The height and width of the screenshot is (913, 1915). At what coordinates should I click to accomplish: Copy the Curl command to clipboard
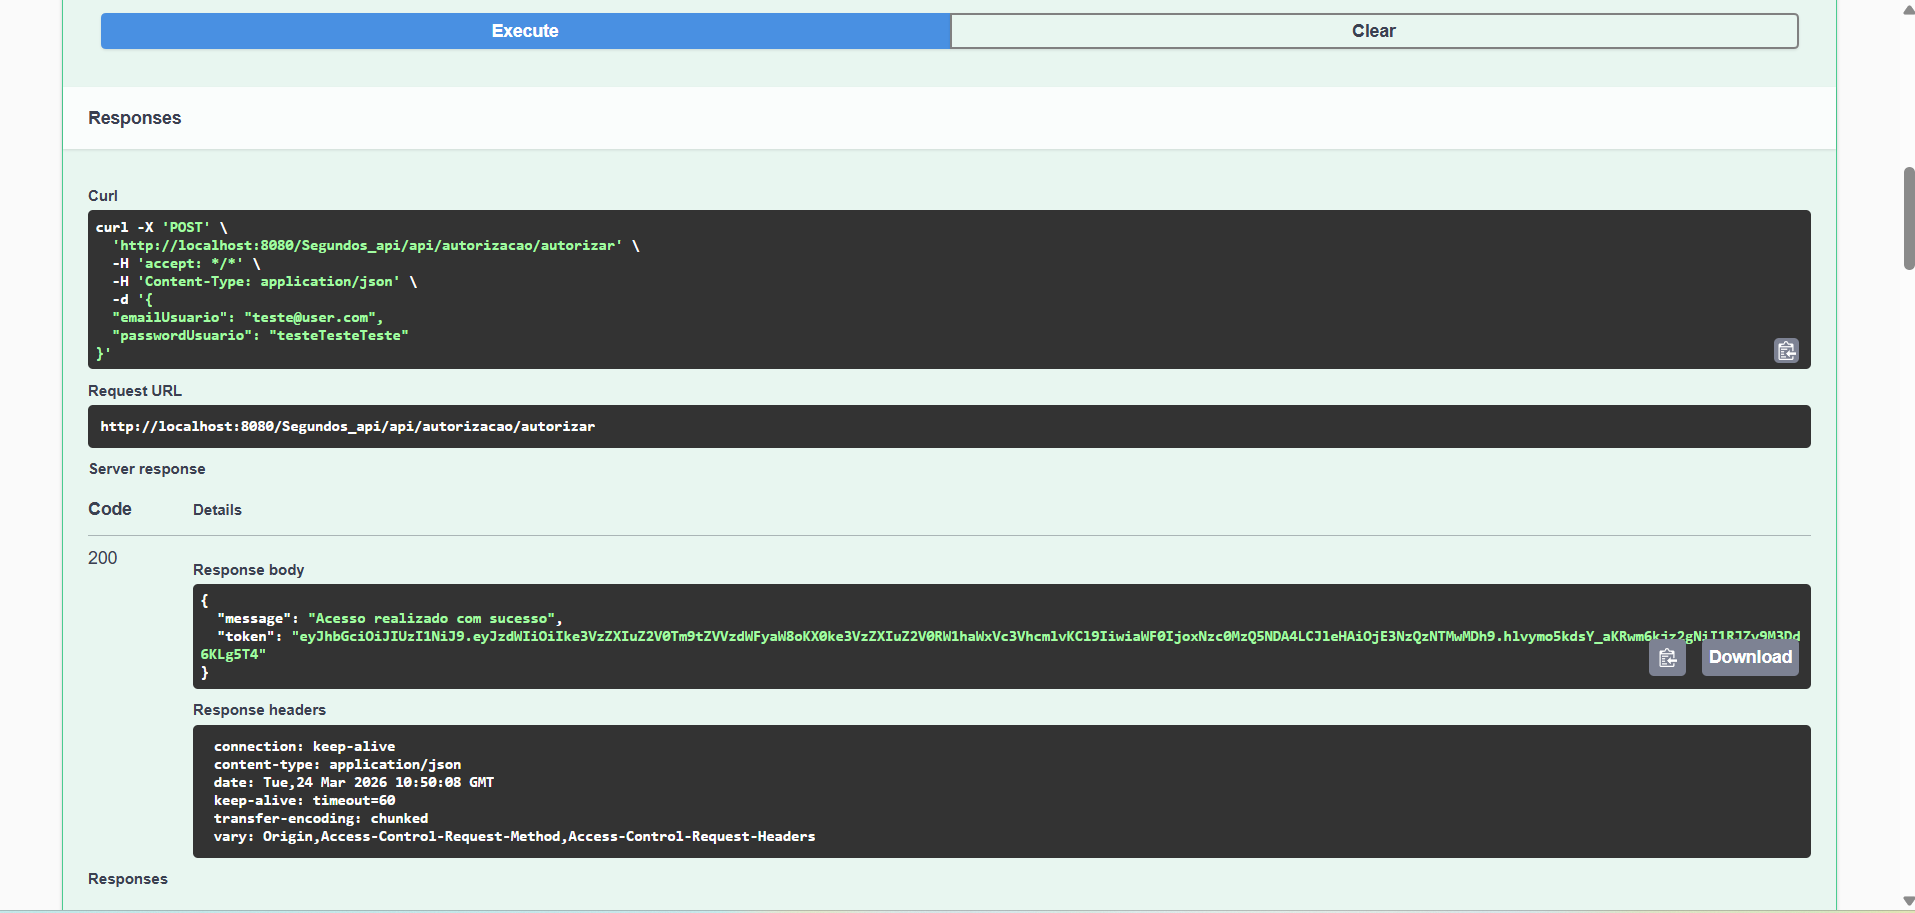(x=1787, y=351)
